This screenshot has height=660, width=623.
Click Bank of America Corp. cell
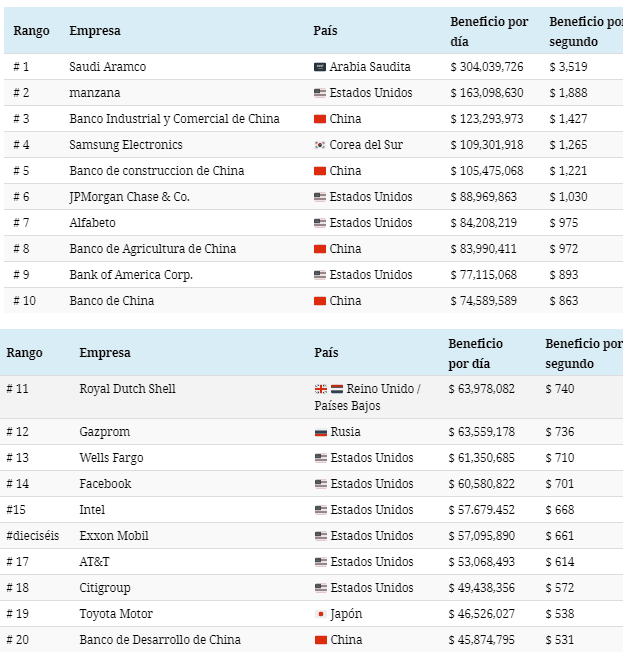coord(131,275)
